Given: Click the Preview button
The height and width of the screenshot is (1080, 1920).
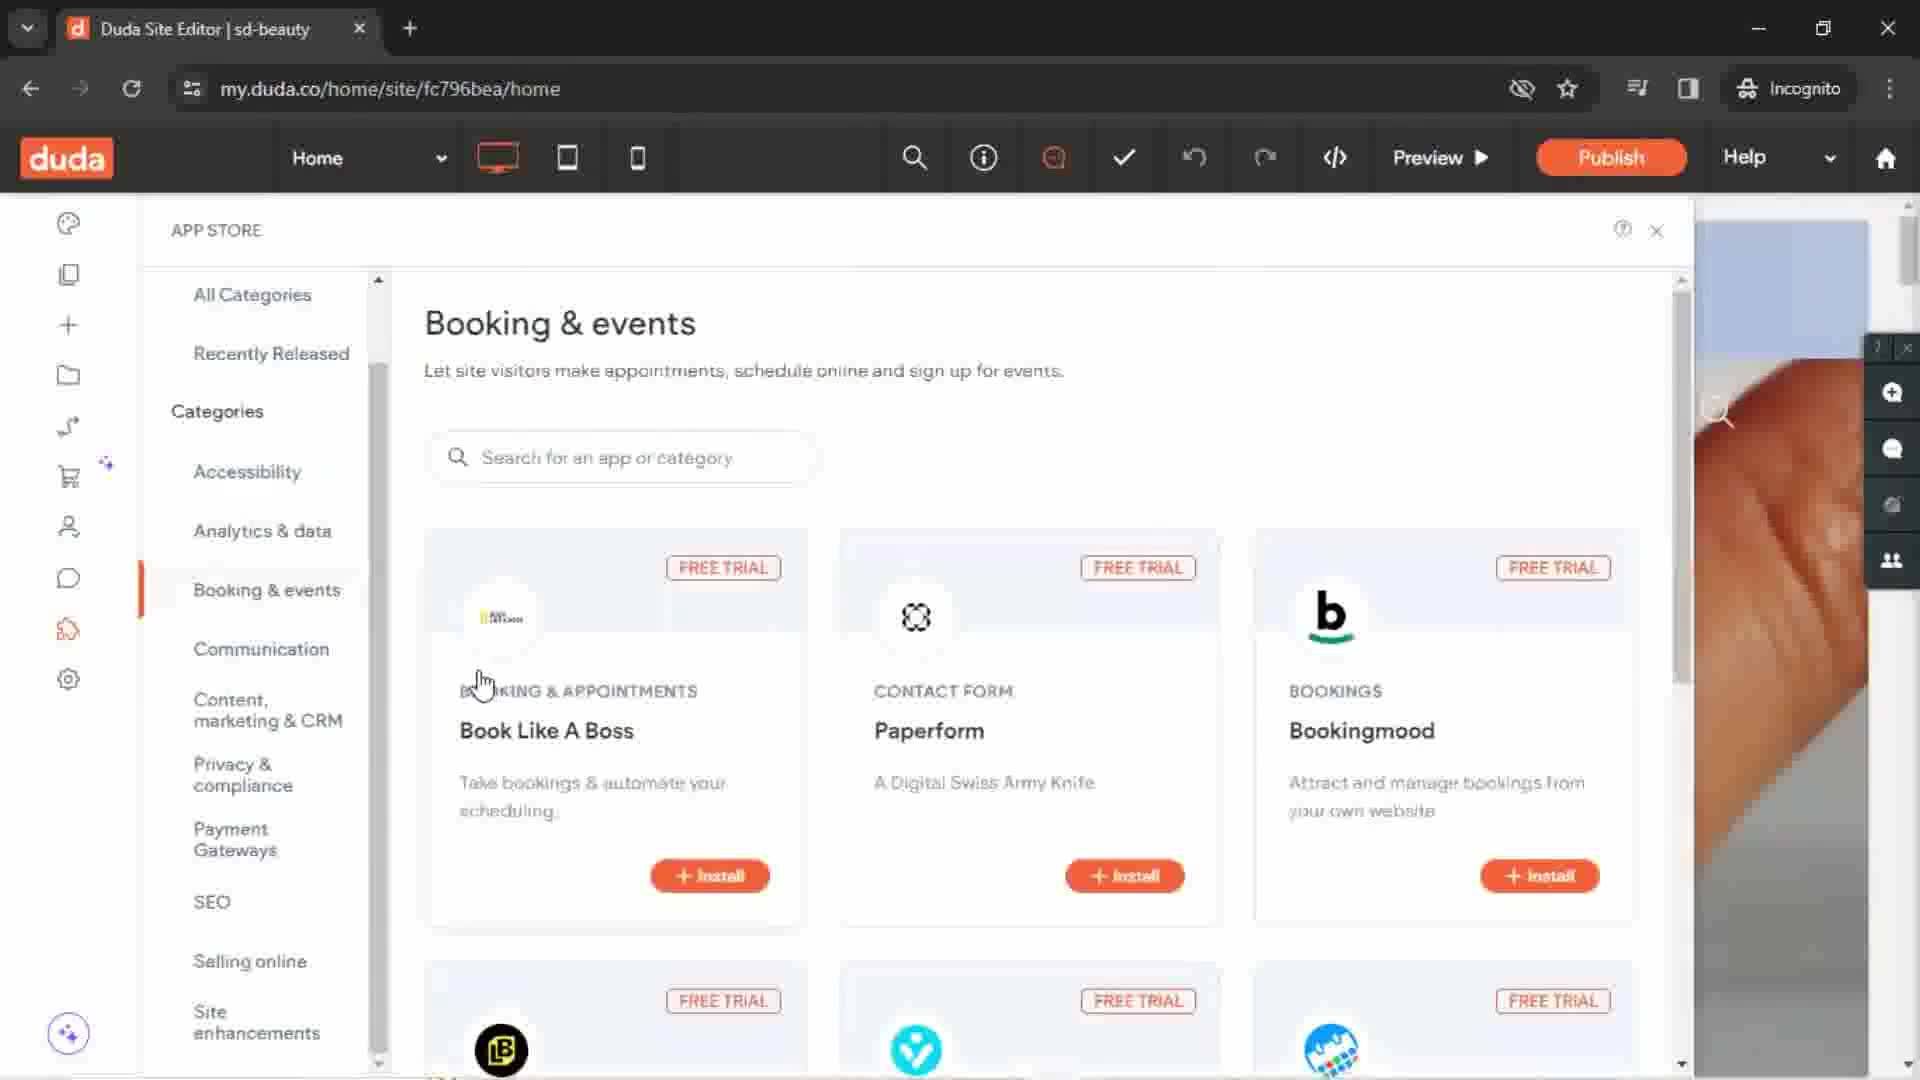Looking at the screenshot, I should pyautogui.click(x=1441, y=158).
